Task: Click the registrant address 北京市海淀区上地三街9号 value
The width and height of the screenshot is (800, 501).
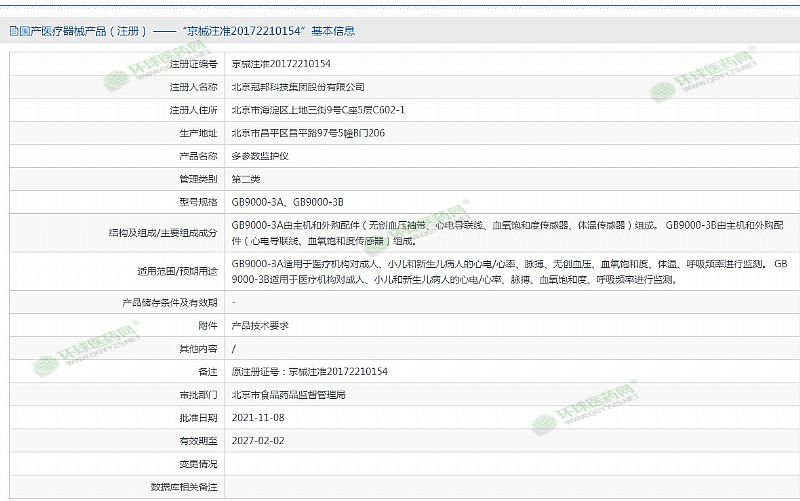Action: pyautogui.click(x=317, y=110)
